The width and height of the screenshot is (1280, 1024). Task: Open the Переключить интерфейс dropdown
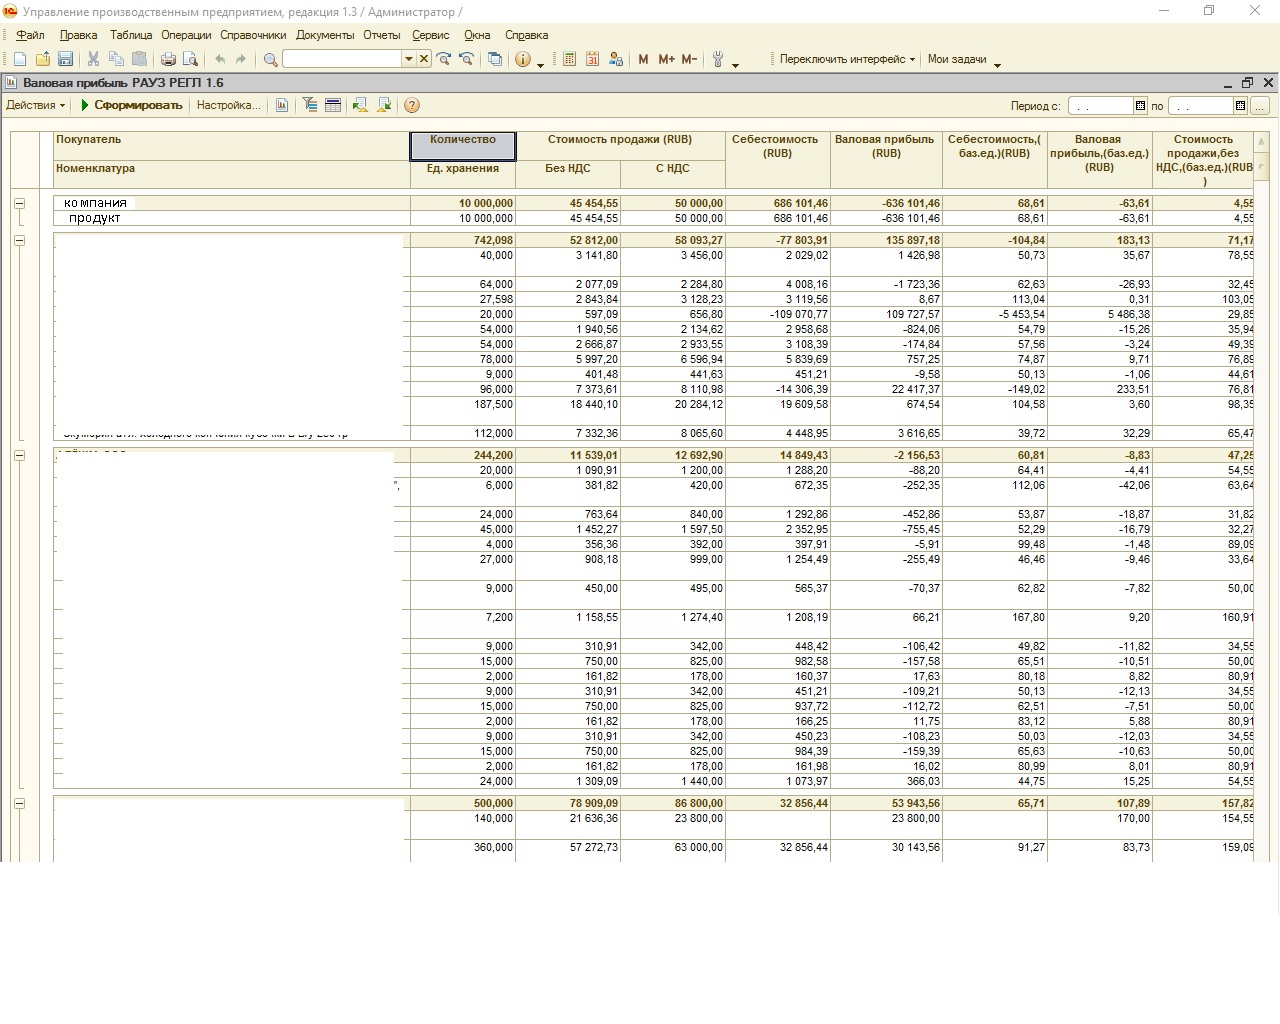tap(846, 59)
